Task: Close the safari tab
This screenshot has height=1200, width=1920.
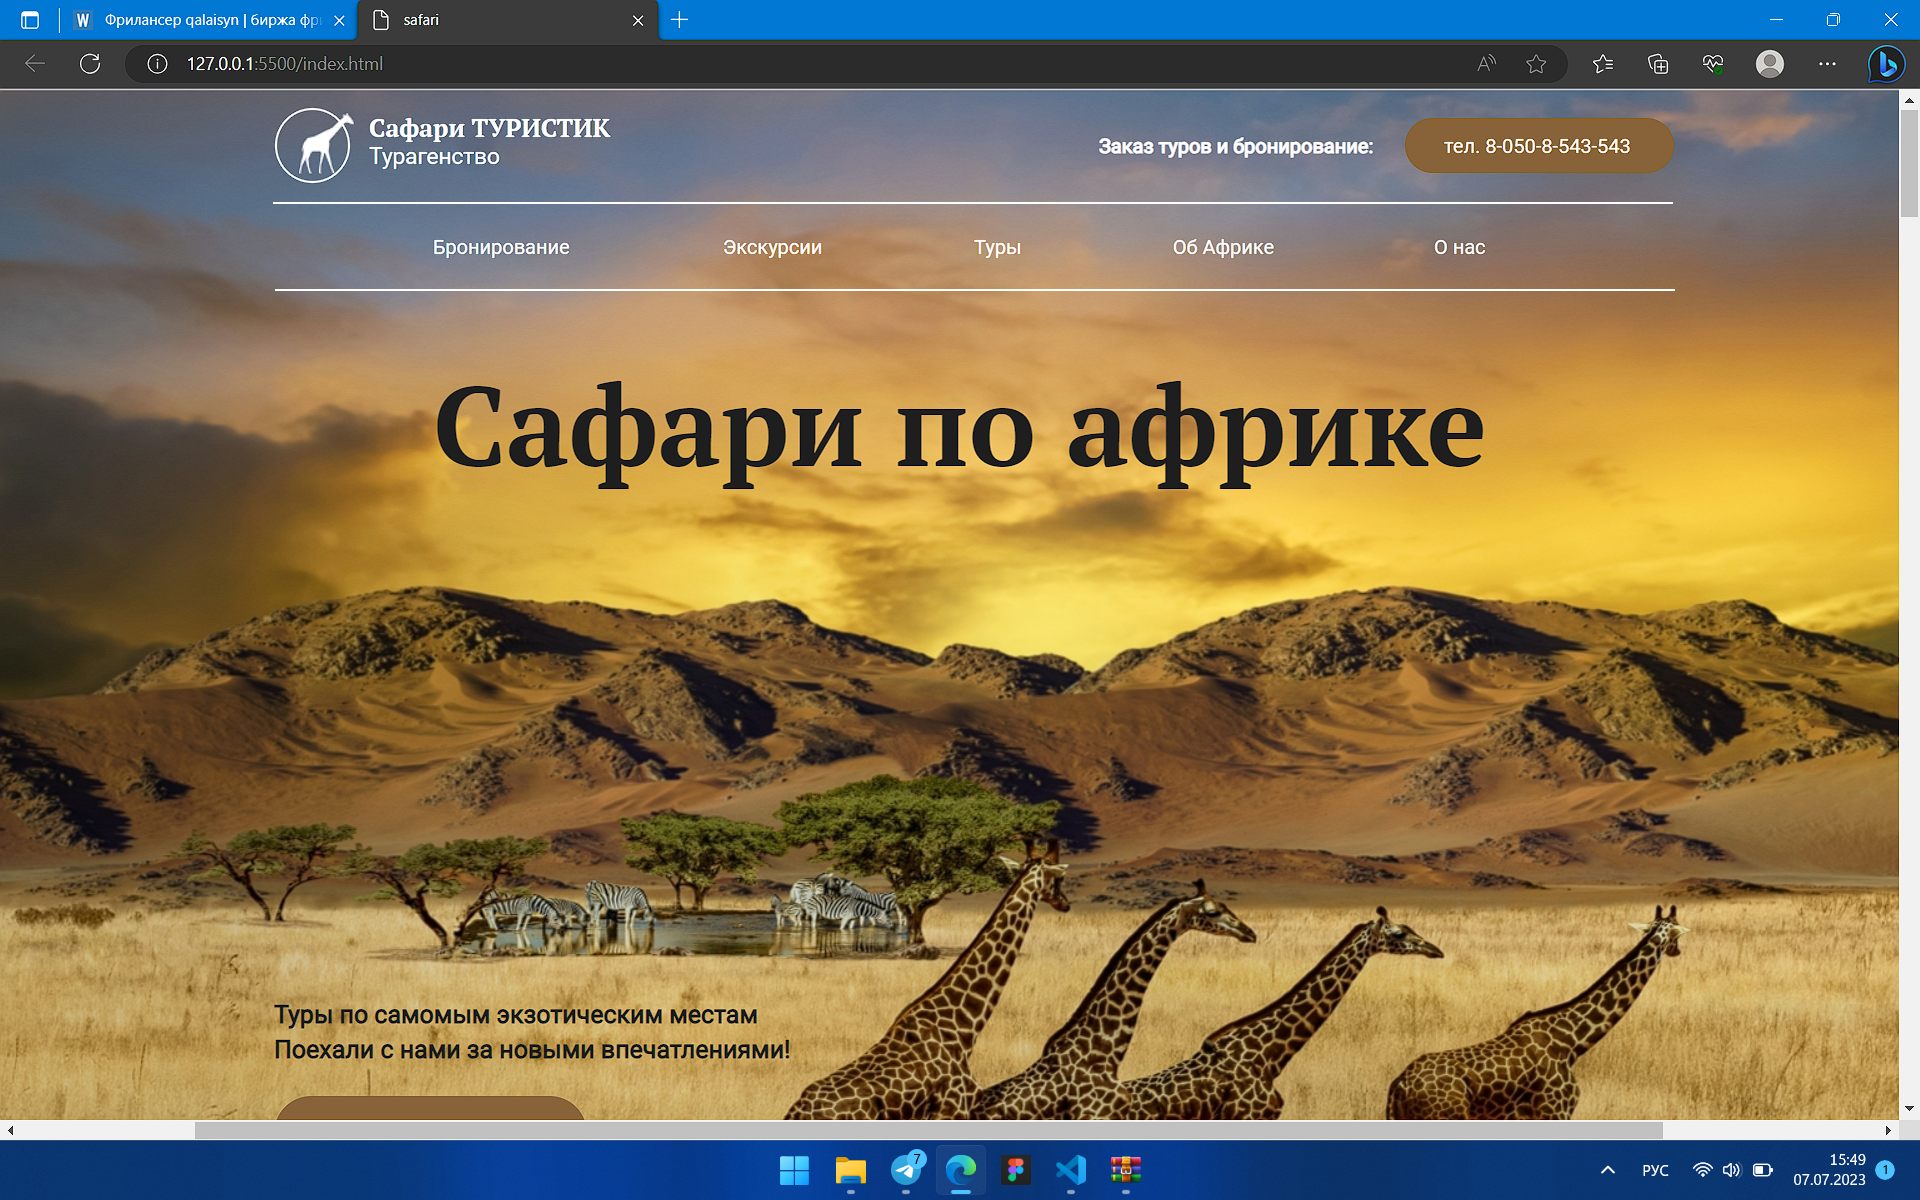Action: click(x=638, y=20)
